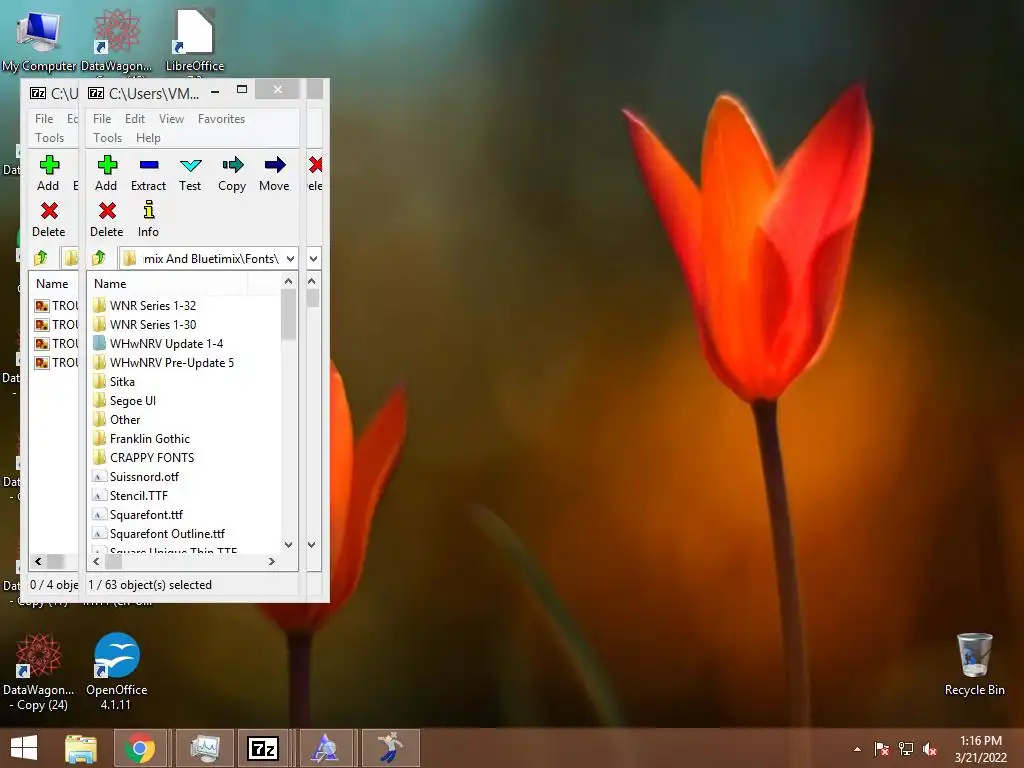Screen dimensions: 1024x768
Task: Click Add in the back-left 7-Zip window
Action: click(48, 174)
